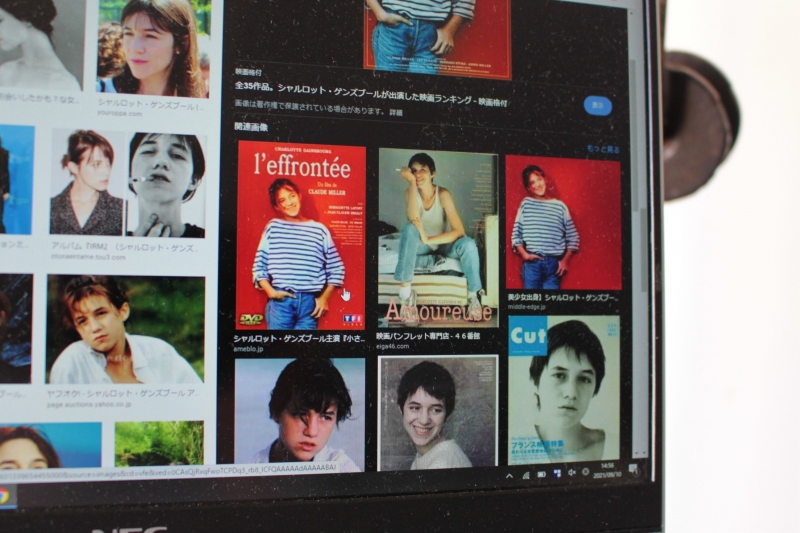Click the もっと見る link
The width and height of the screenshot is (800, 533).
pos(603,149)
